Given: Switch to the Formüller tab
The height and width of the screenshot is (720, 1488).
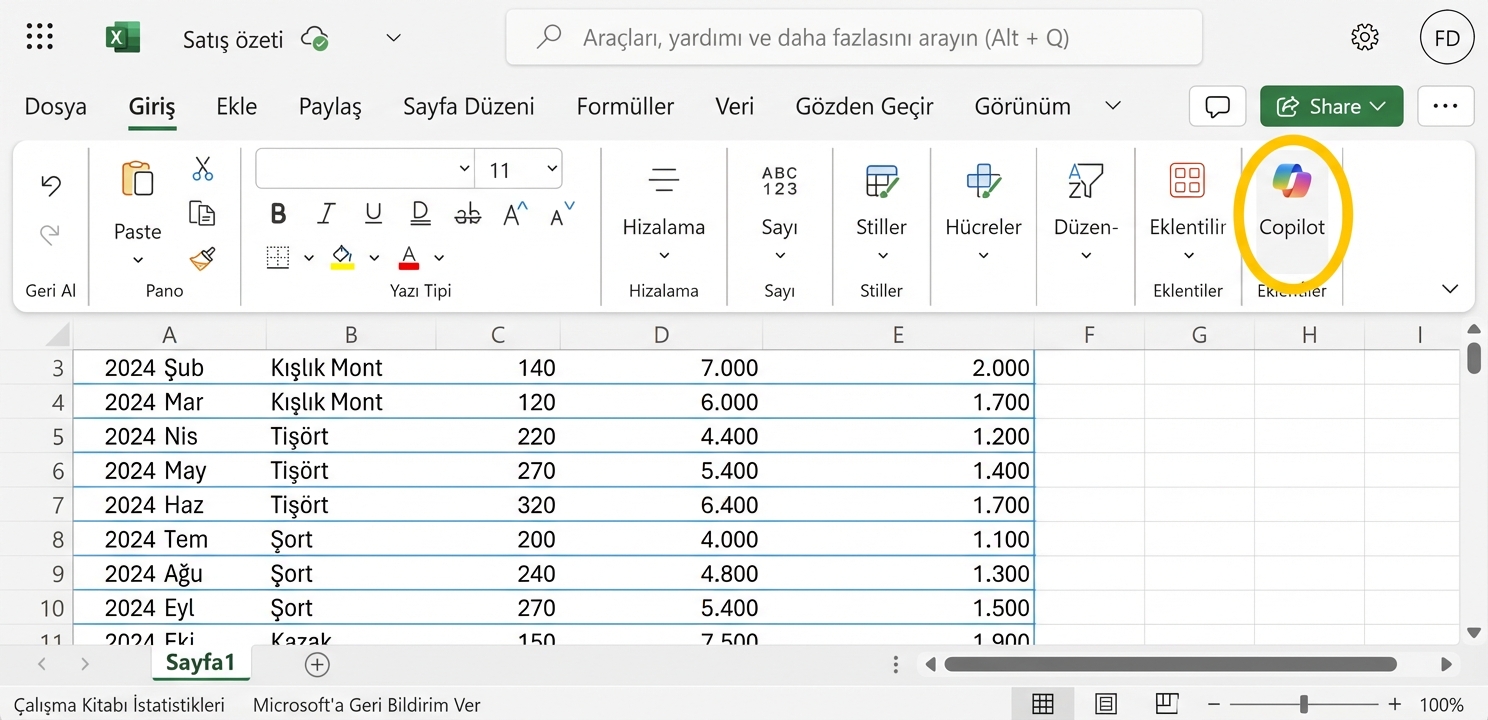Looking at the screenshot, I should click(x=624, y=106).
